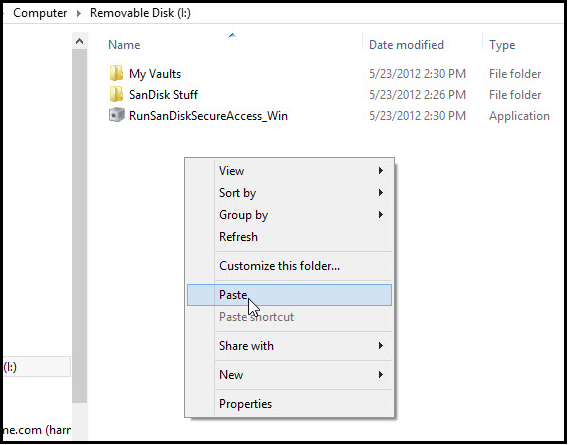568x445 pixels.
Task: Select the SanDisk Stuff folder icon
Action: point(116,95)
